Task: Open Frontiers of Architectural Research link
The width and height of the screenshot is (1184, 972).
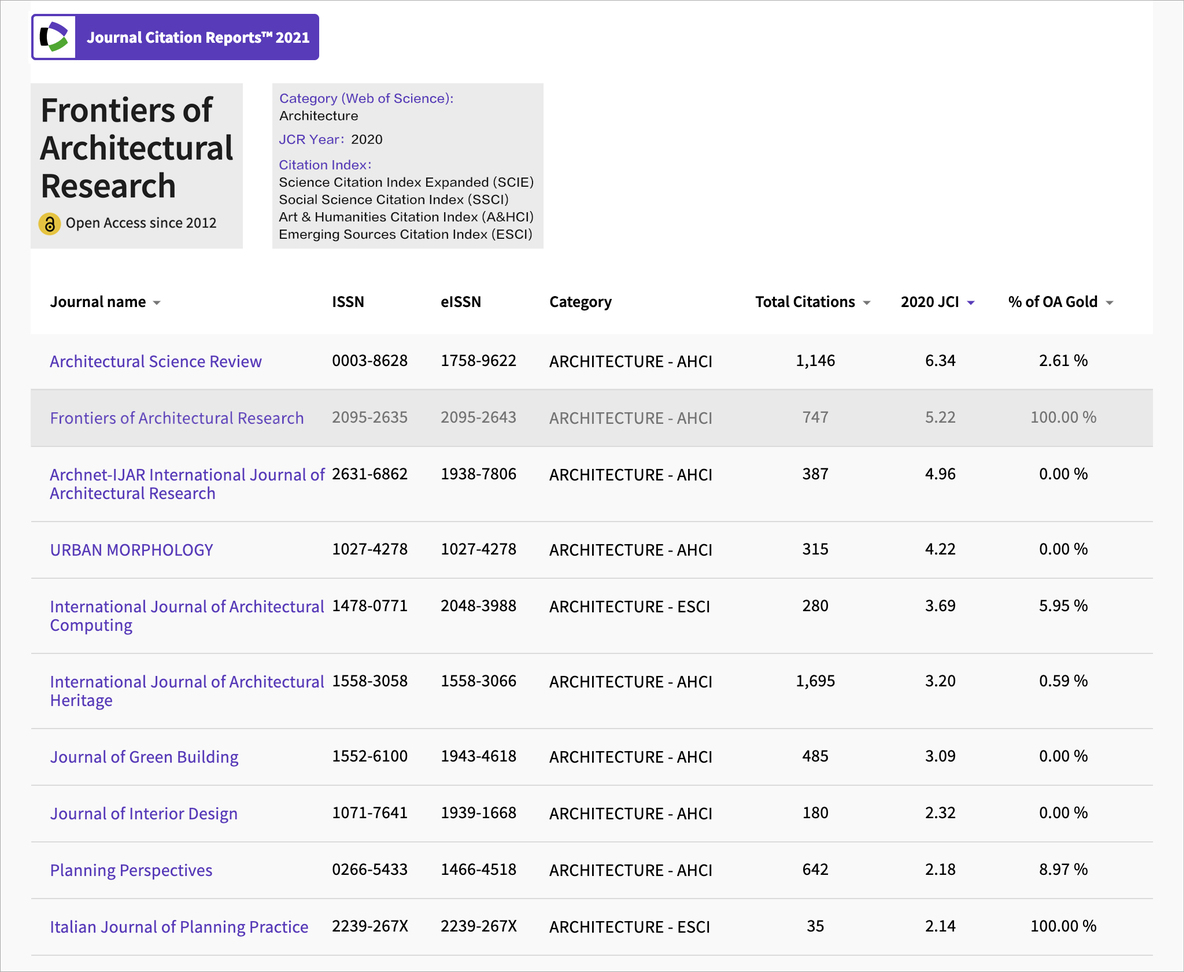Action: [177, 418]
